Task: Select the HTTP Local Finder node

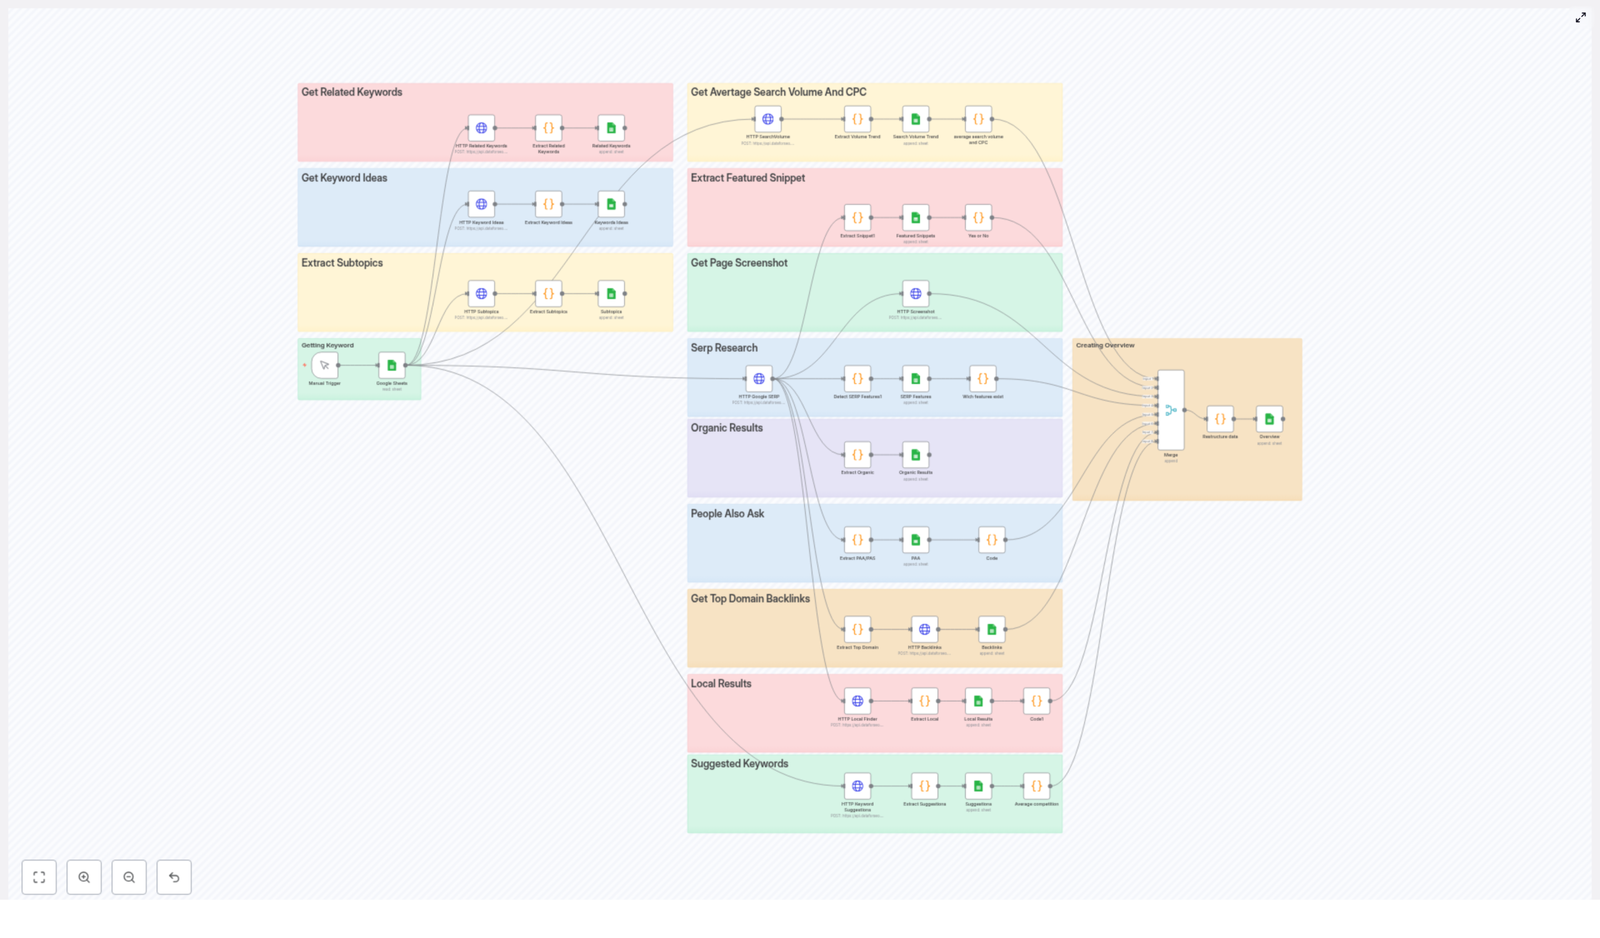Action: tap(857, 701)
